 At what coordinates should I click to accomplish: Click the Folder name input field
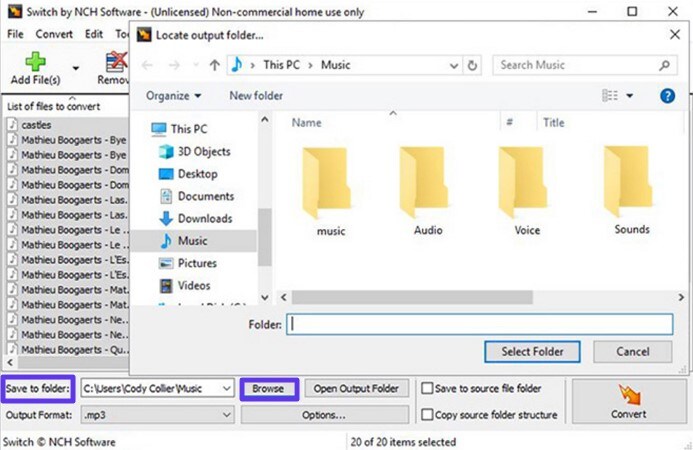[480, 324]
